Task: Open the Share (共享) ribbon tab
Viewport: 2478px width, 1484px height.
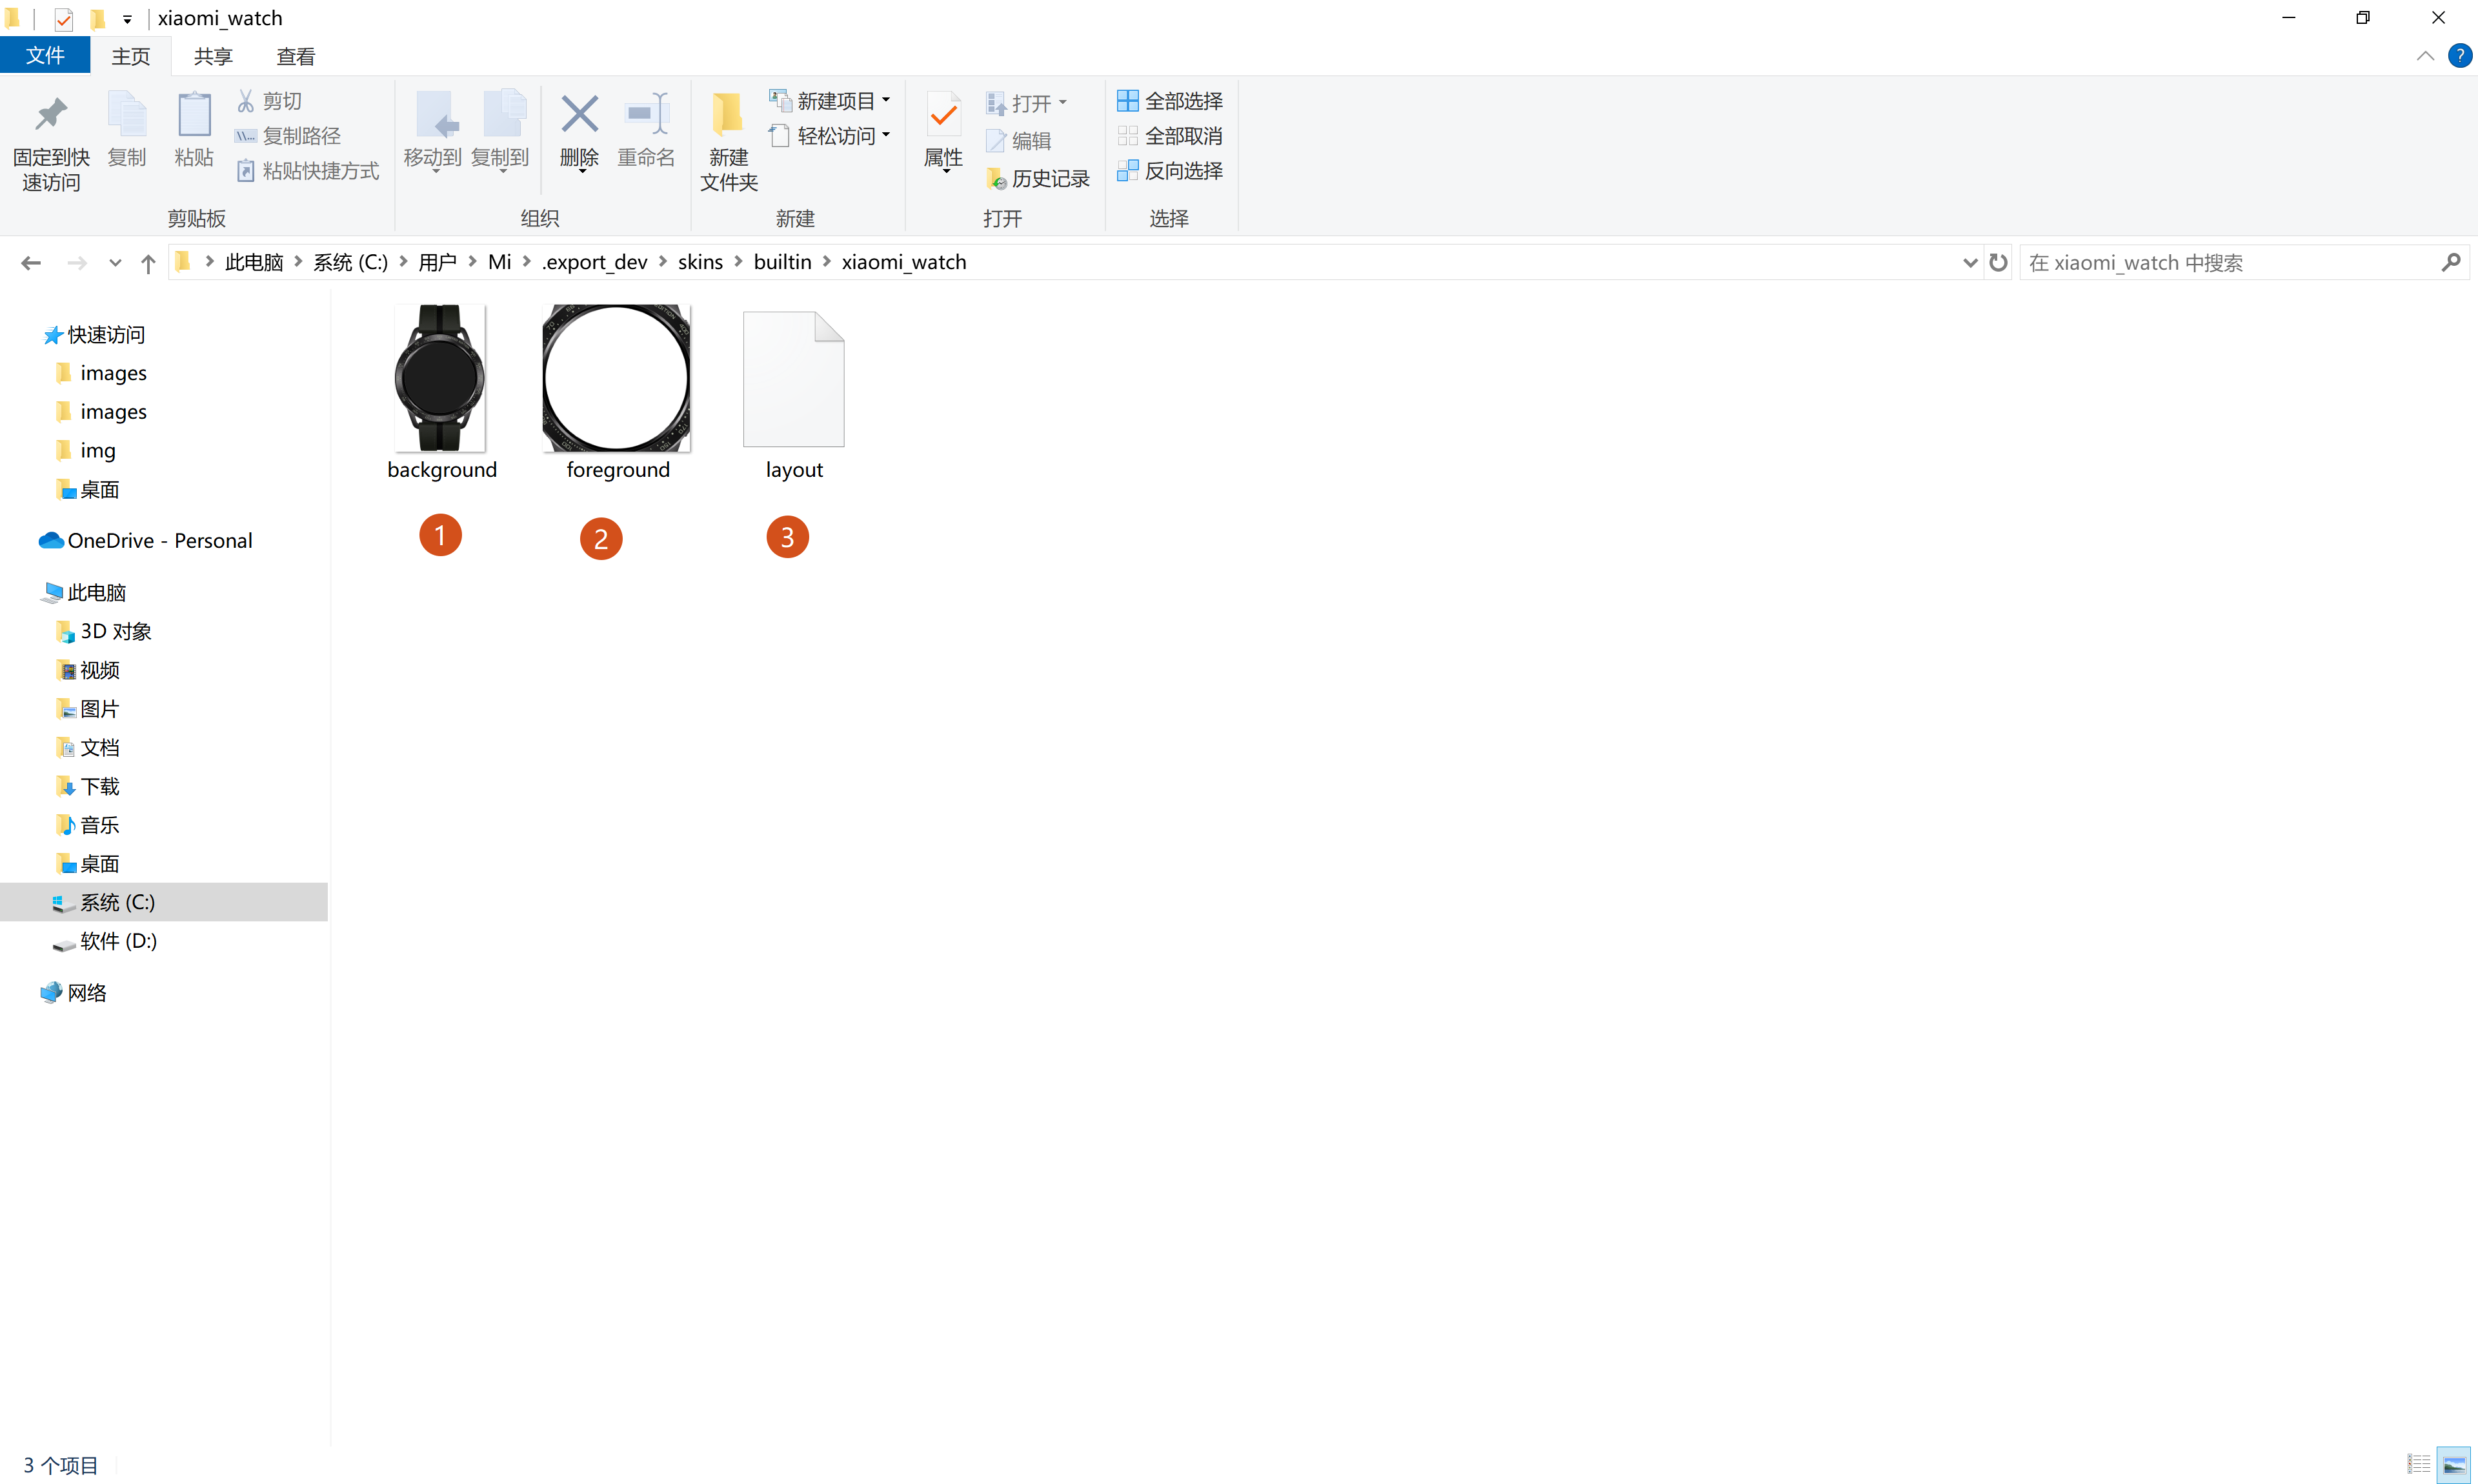Action: pyautogui.click(x=213, y=57)
